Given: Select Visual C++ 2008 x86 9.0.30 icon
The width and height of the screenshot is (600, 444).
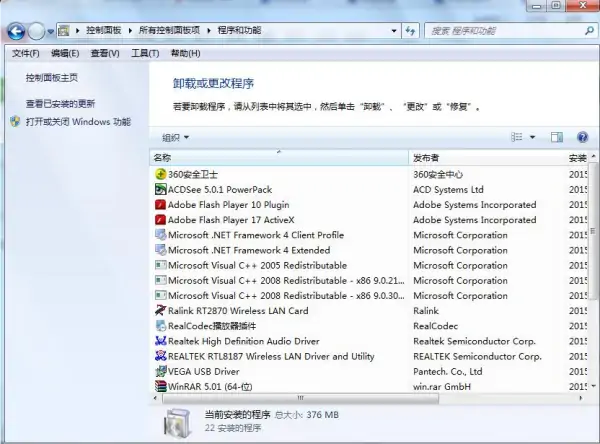Looking at the screenshot, I should 160,295.
